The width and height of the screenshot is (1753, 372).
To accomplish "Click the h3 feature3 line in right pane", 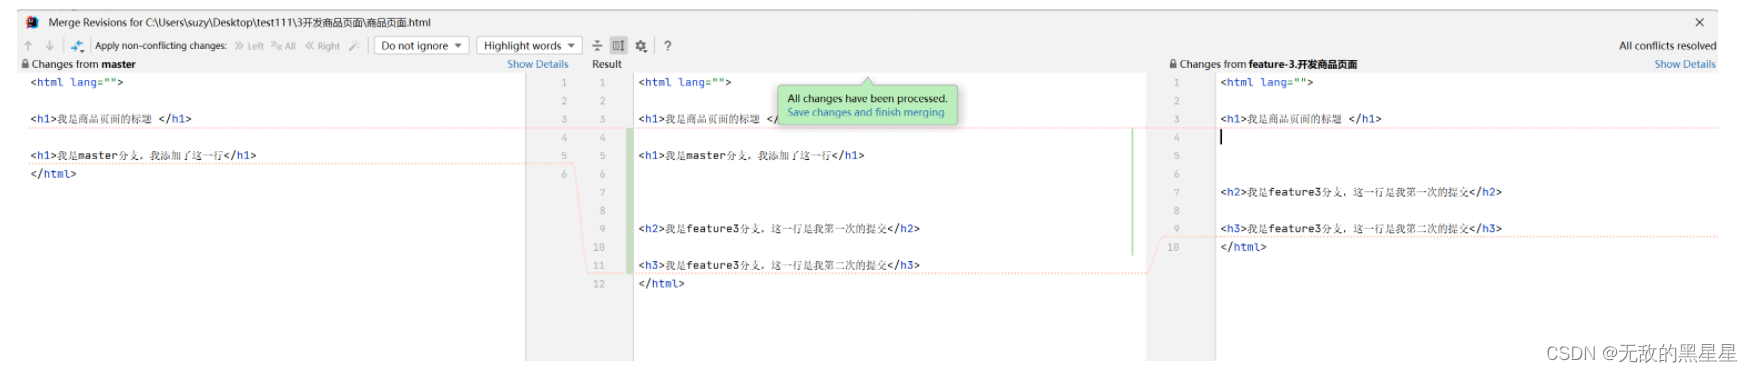I will pyautogui.click(x=1361, y=229).
